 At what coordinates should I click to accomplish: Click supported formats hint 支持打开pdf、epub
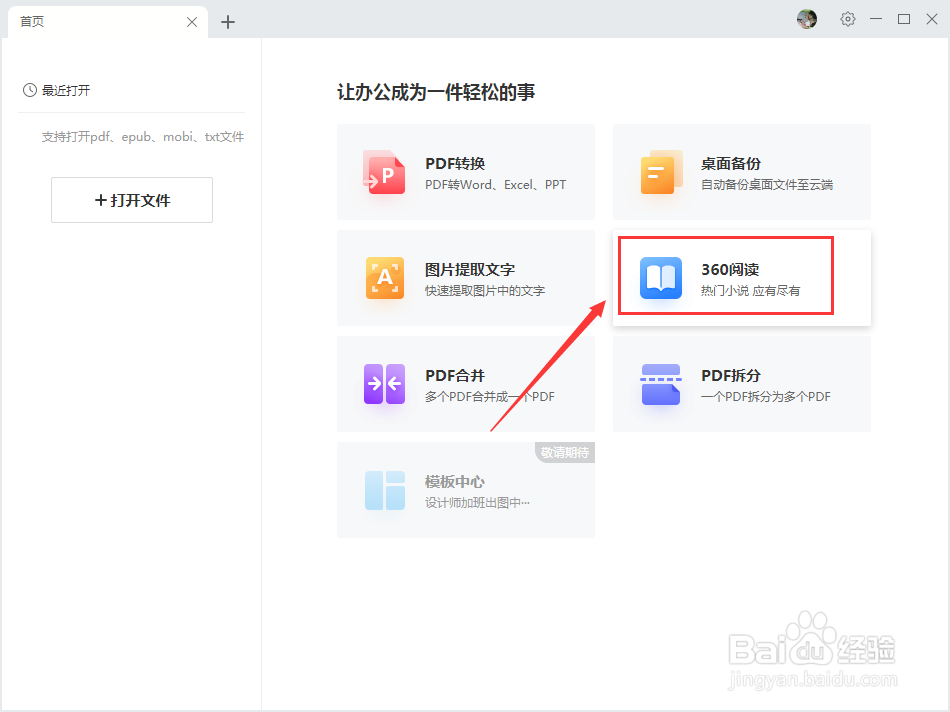click(143, 137)
